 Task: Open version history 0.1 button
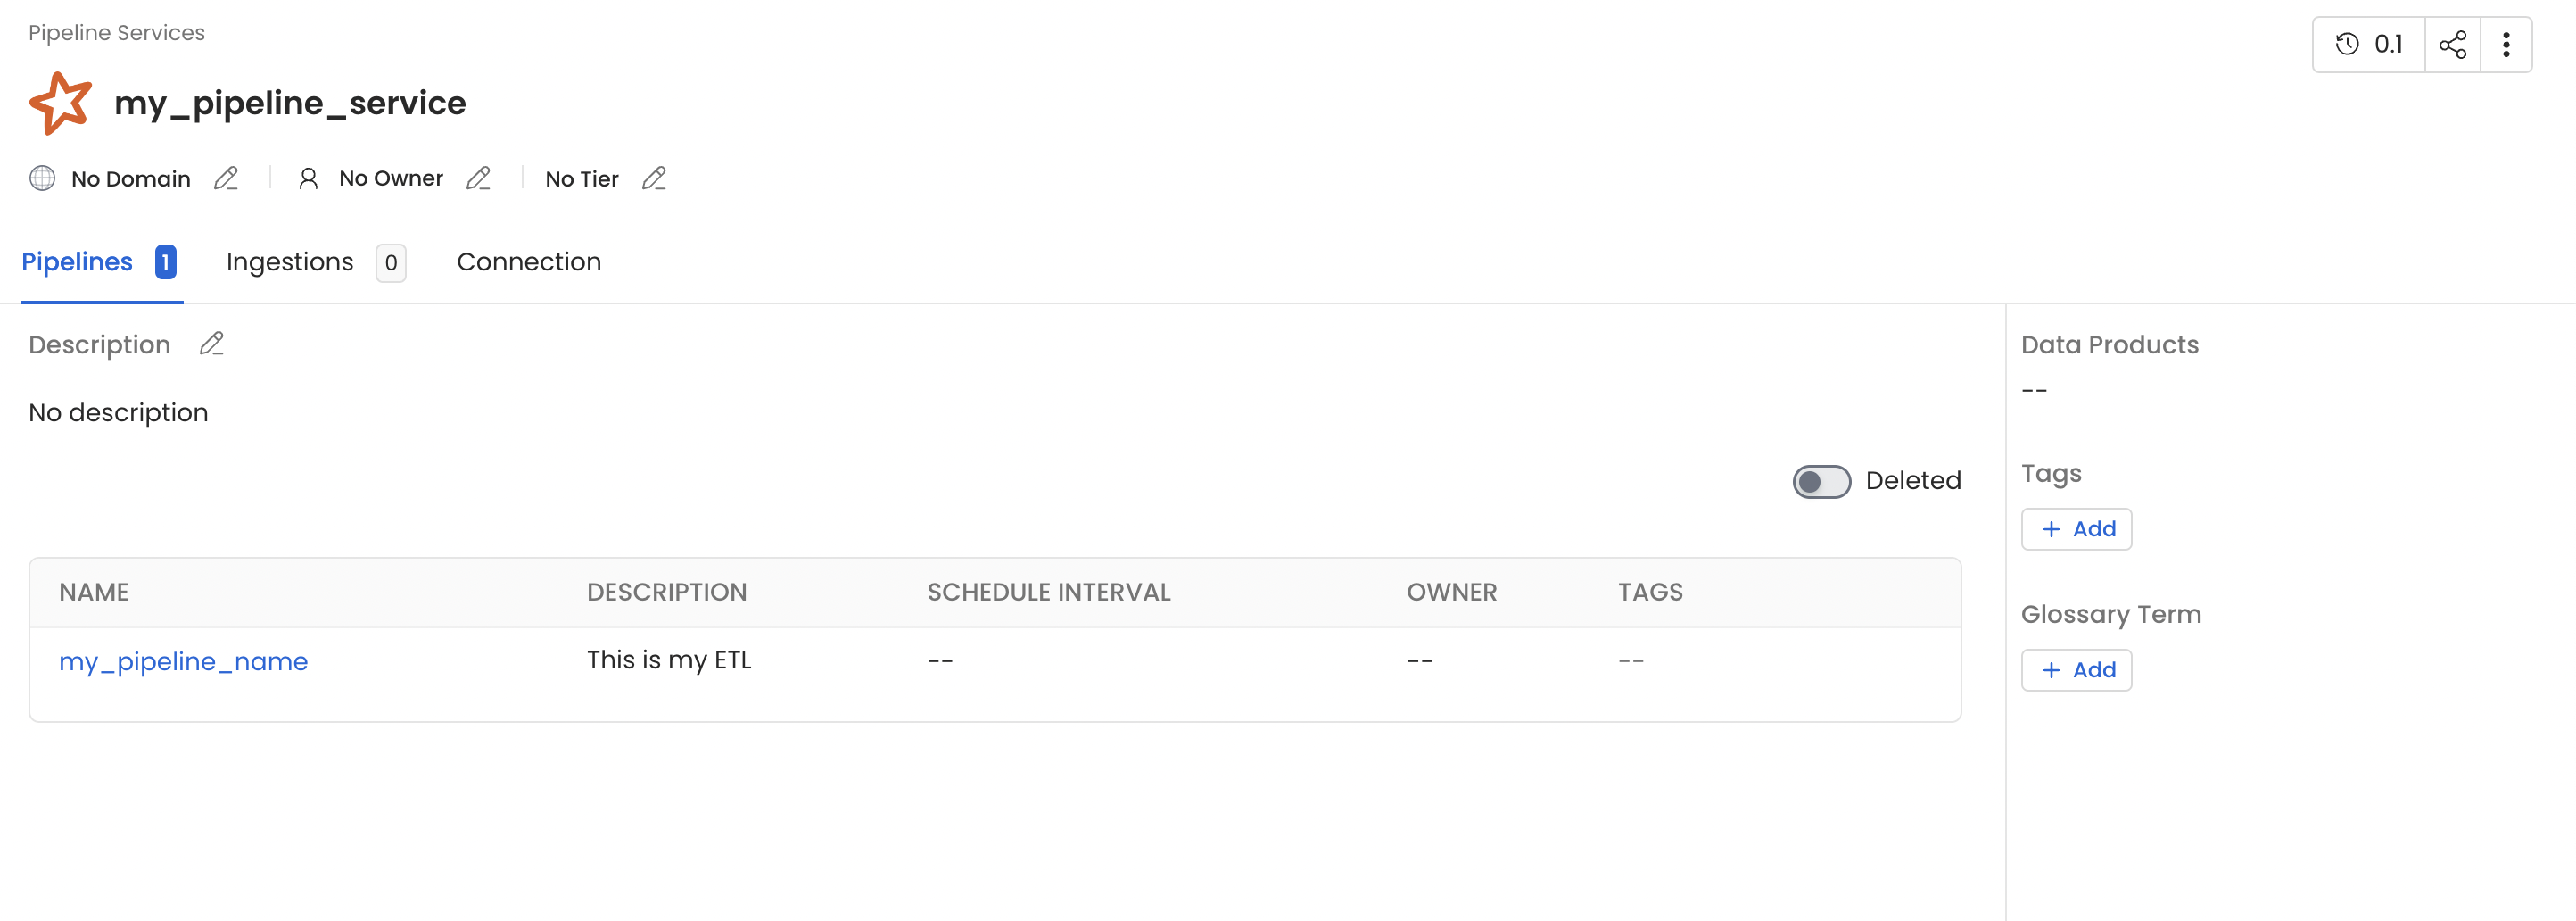[2369, 45]
